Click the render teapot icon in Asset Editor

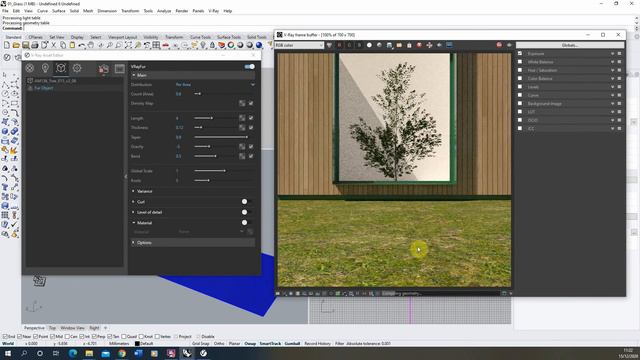point(104,69)
